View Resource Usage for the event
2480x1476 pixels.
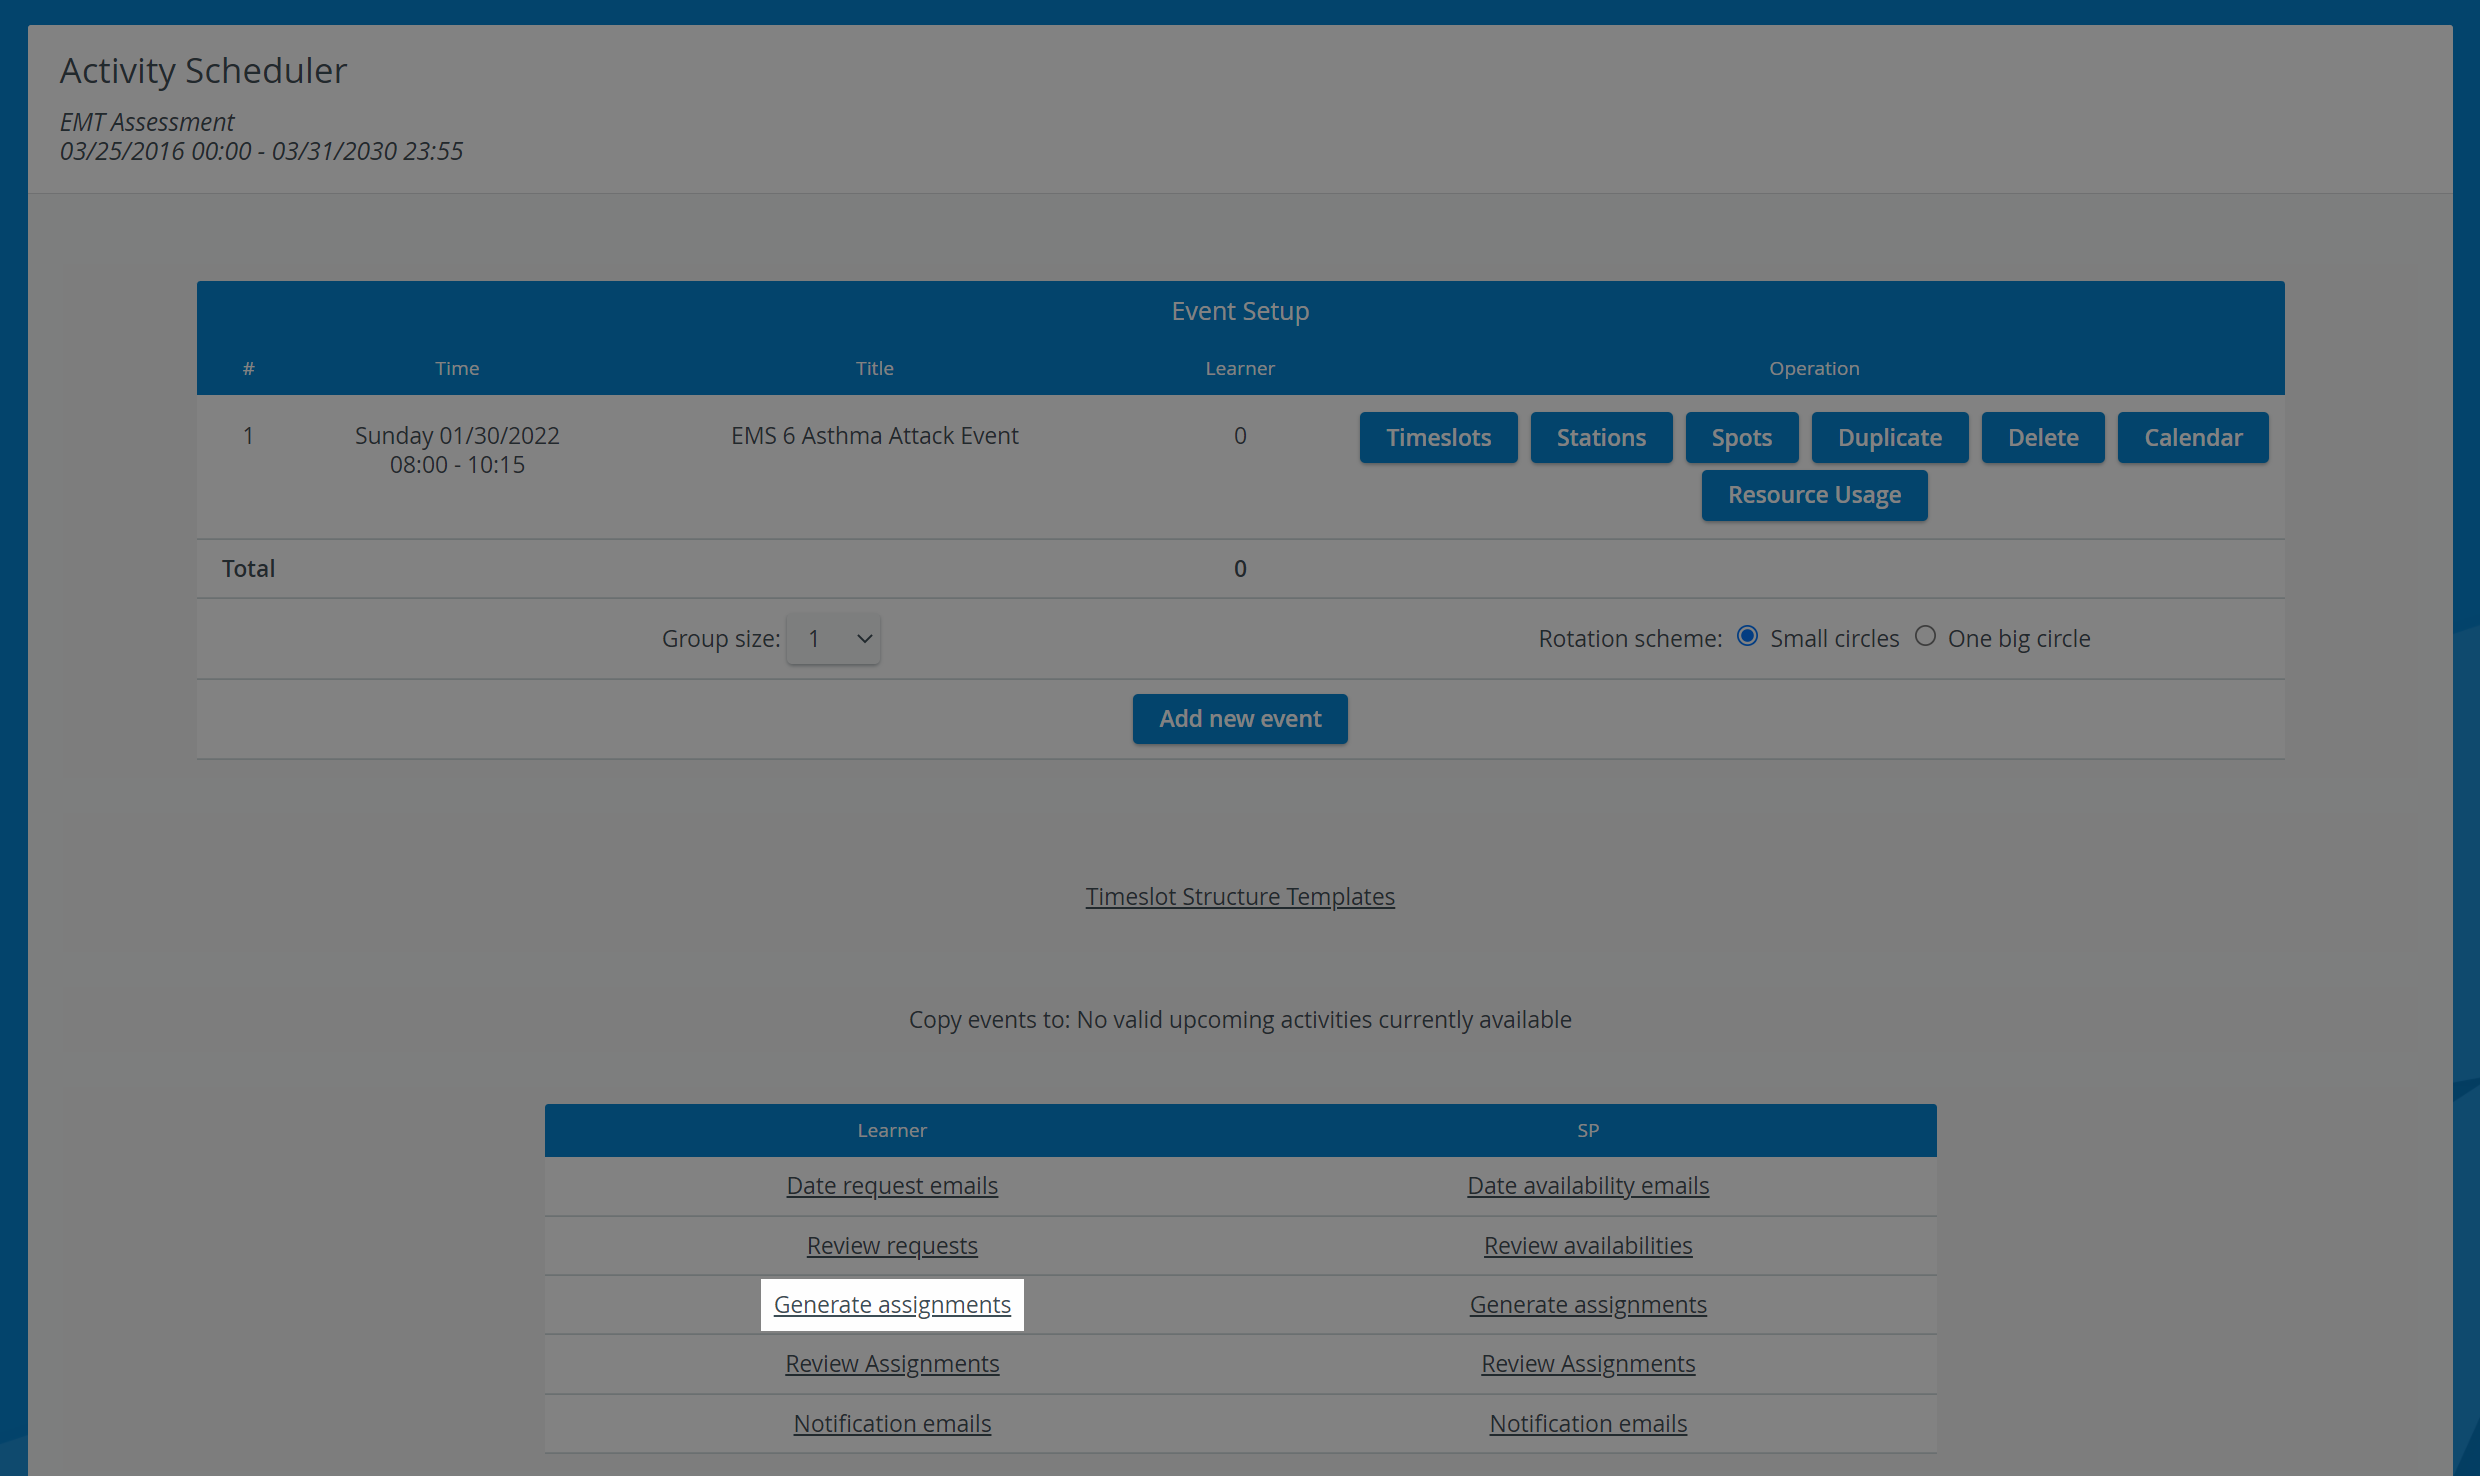point(1814,495)
